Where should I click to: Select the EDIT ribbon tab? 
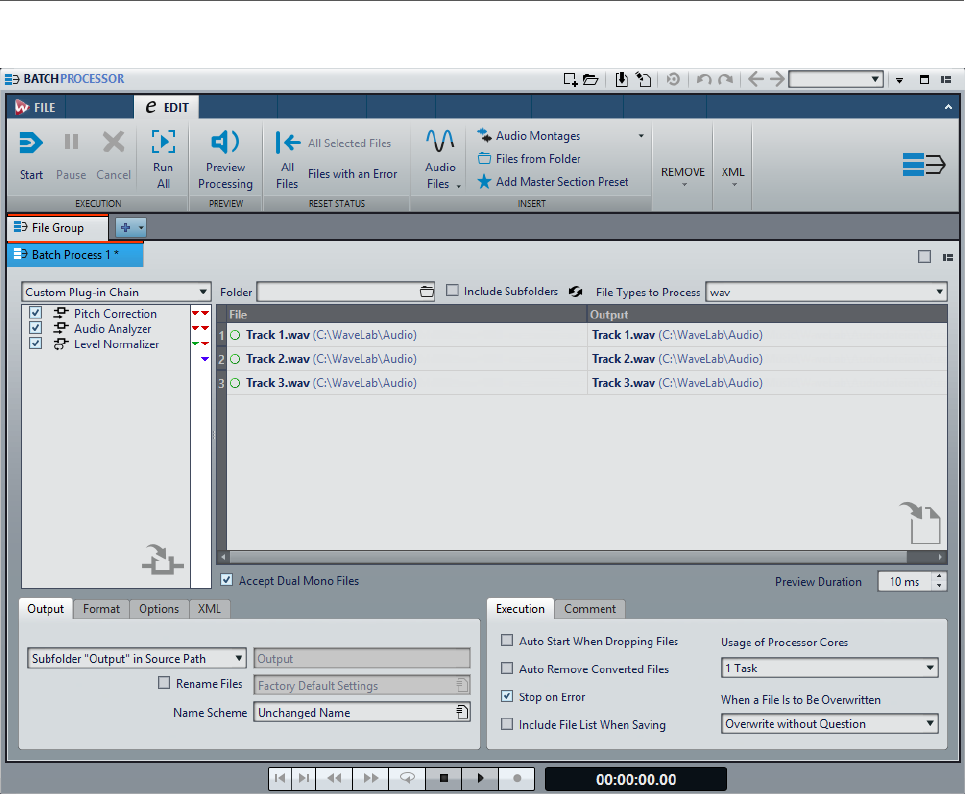(166, 107)
